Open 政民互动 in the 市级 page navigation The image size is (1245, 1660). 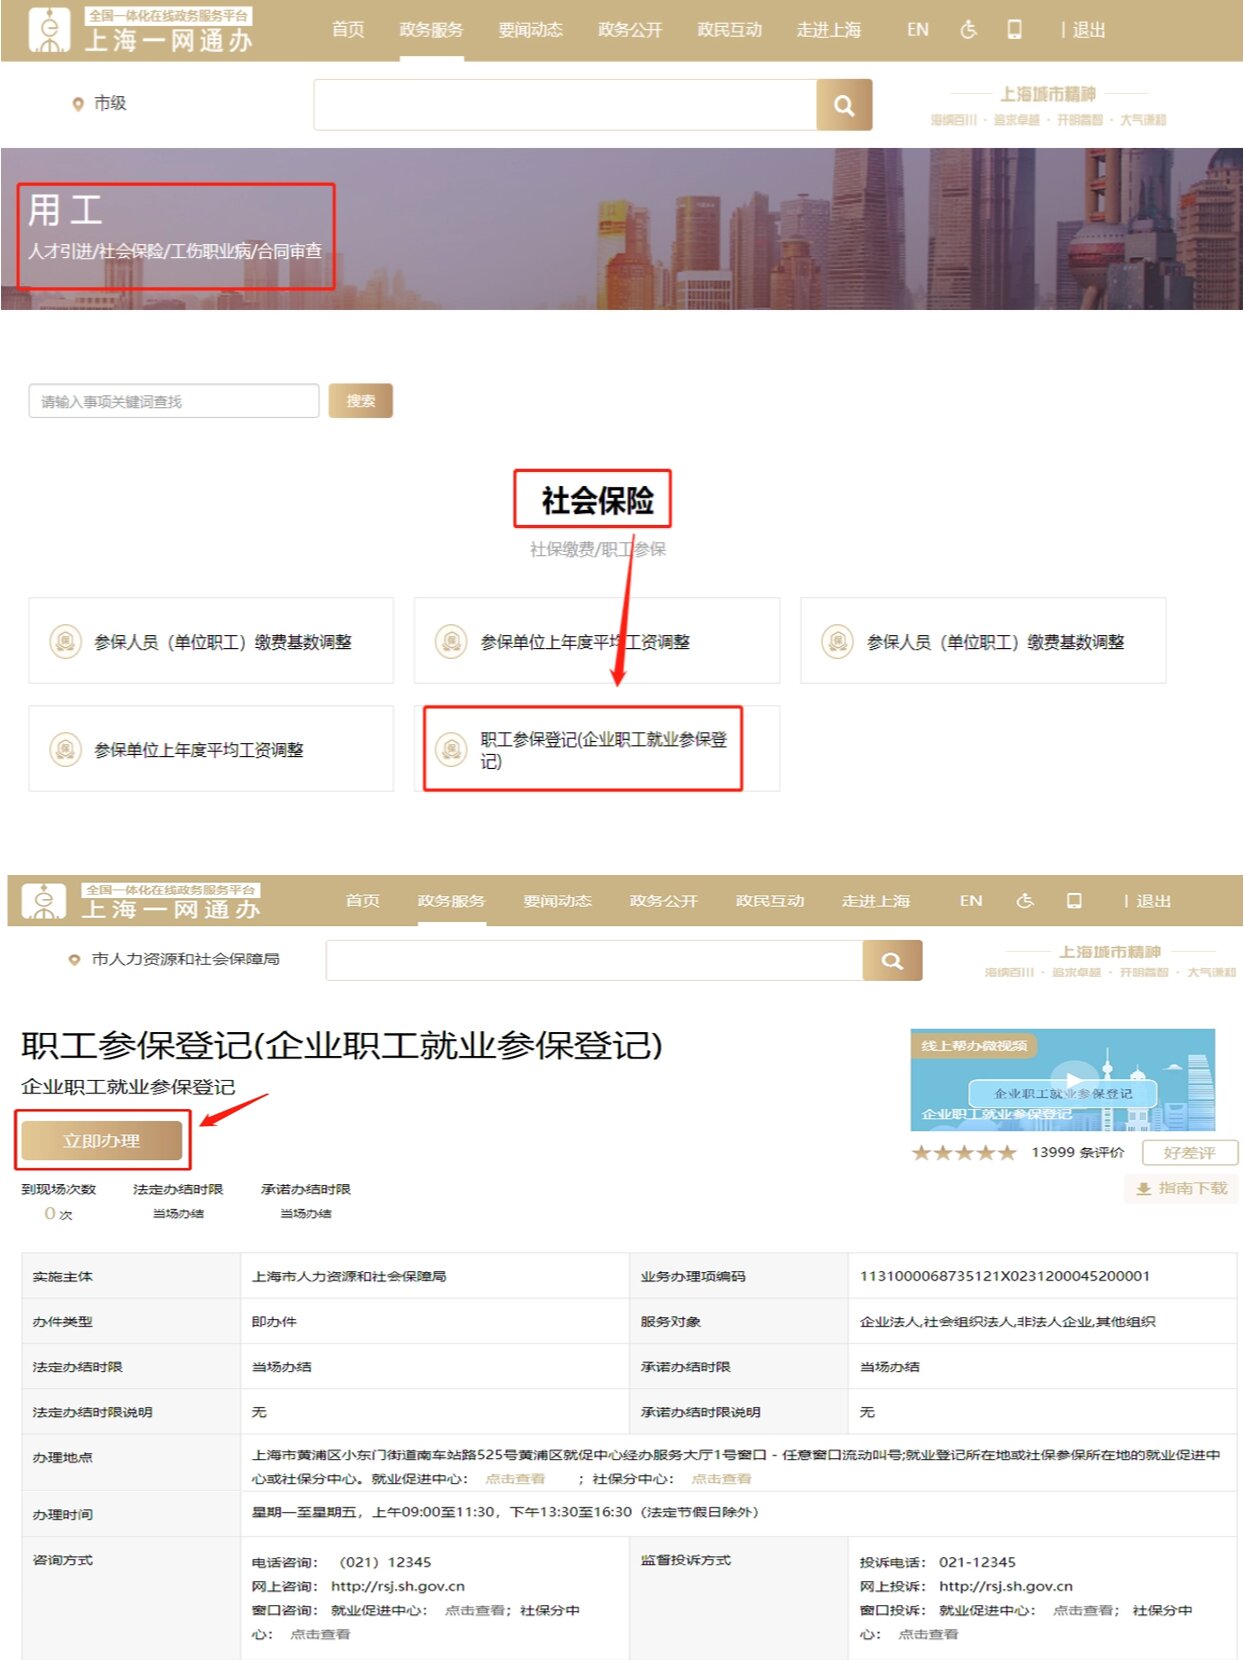[730, 30]
